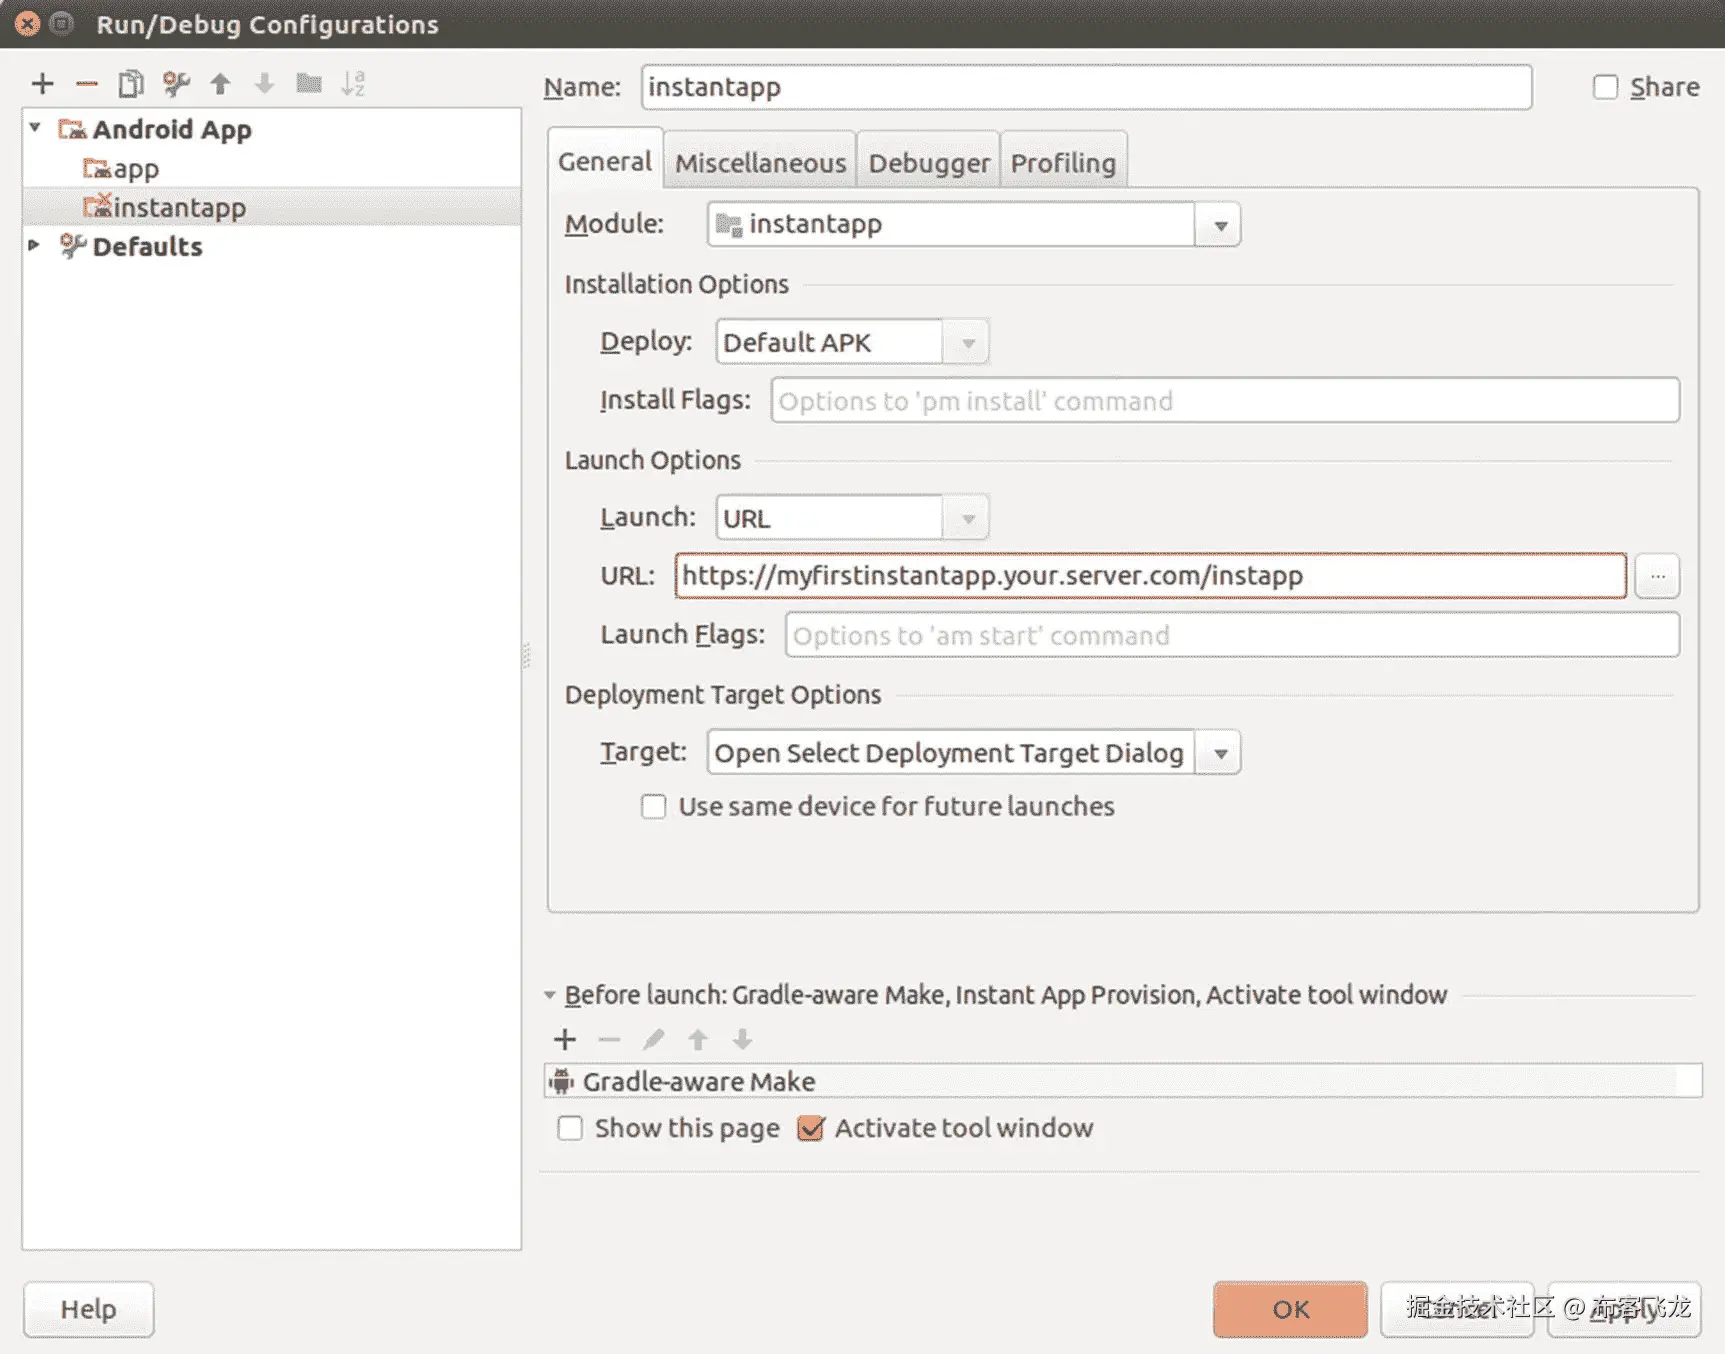1725x1354 pixels.
Task: Copy the selected configuration
Action: (x=131, y=84)
